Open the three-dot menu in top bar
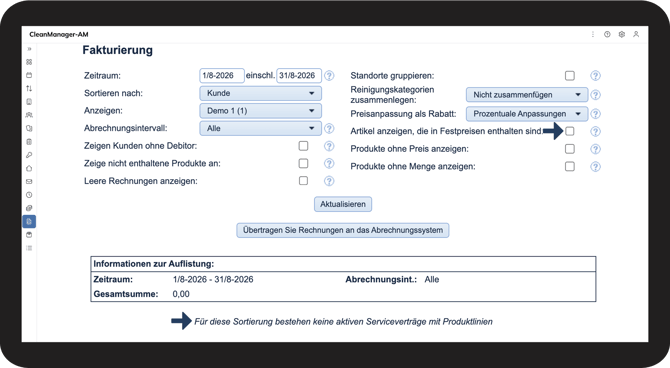 (593, 34)
